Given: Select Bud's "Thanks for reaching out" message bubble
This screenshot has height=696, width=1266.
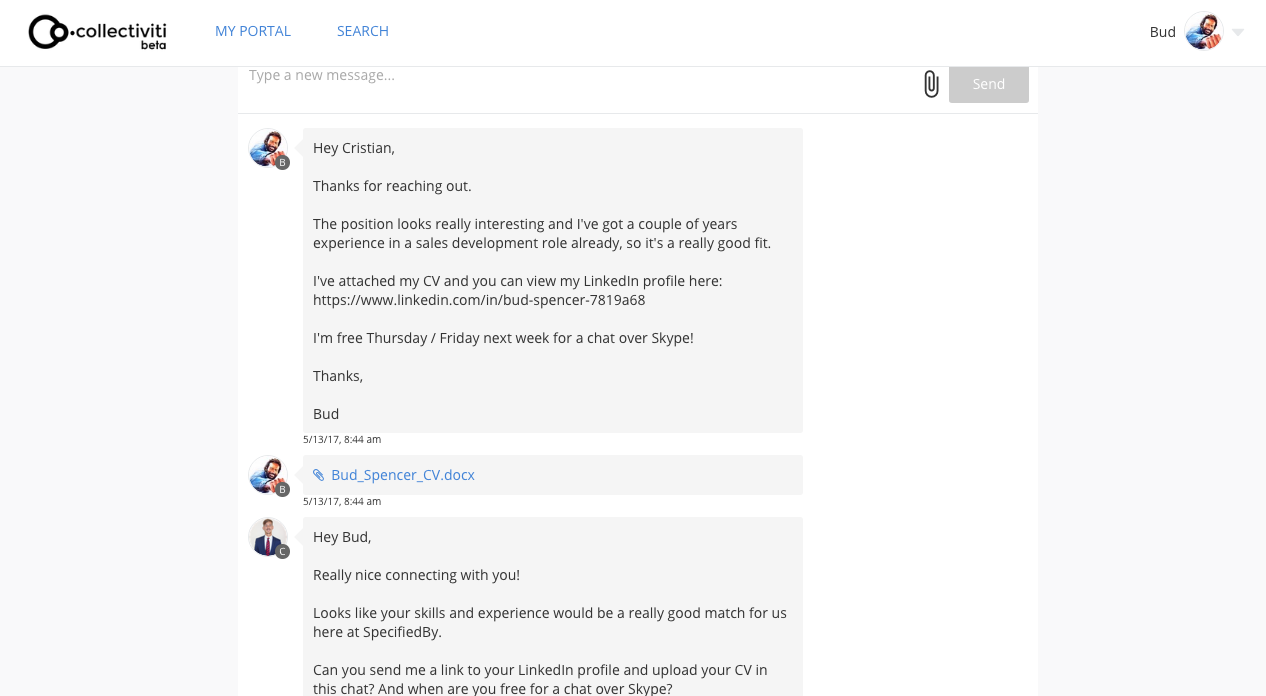Looking at the screenshot, I should click(x=552, y=280).
